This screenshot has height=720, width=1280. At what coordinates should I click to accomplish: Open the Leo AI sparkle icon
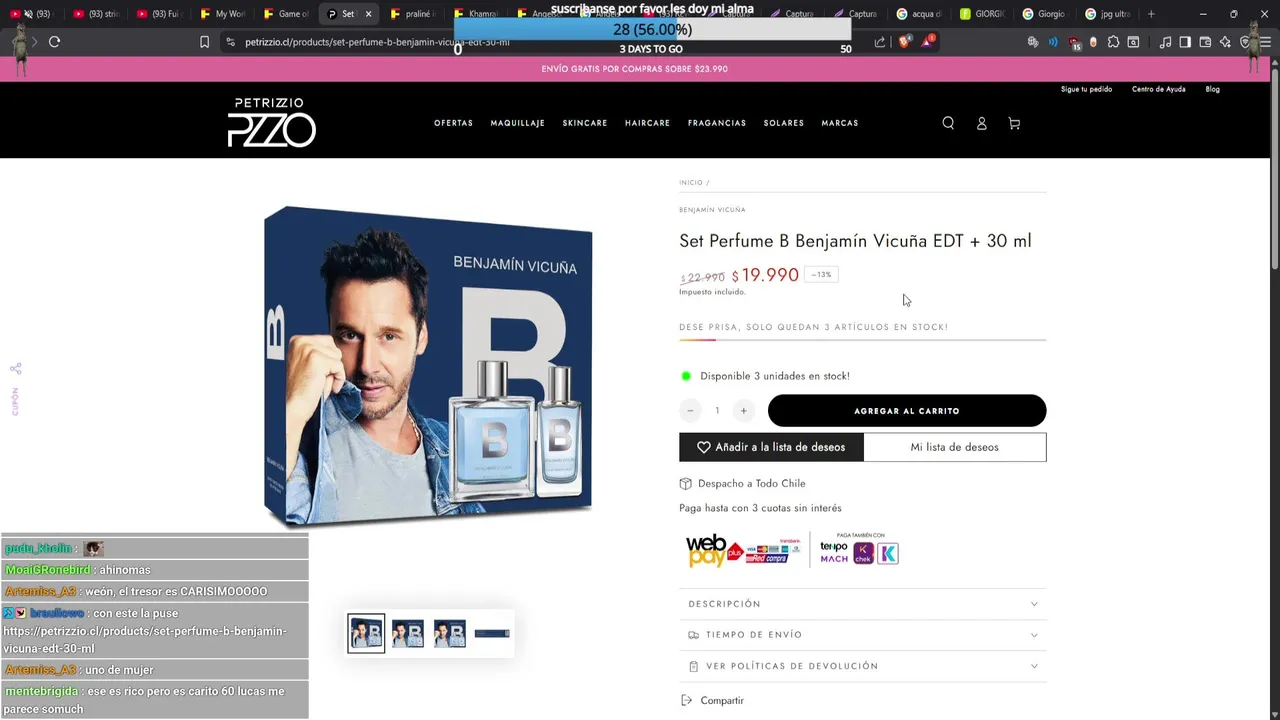[x=1225, y=42]
